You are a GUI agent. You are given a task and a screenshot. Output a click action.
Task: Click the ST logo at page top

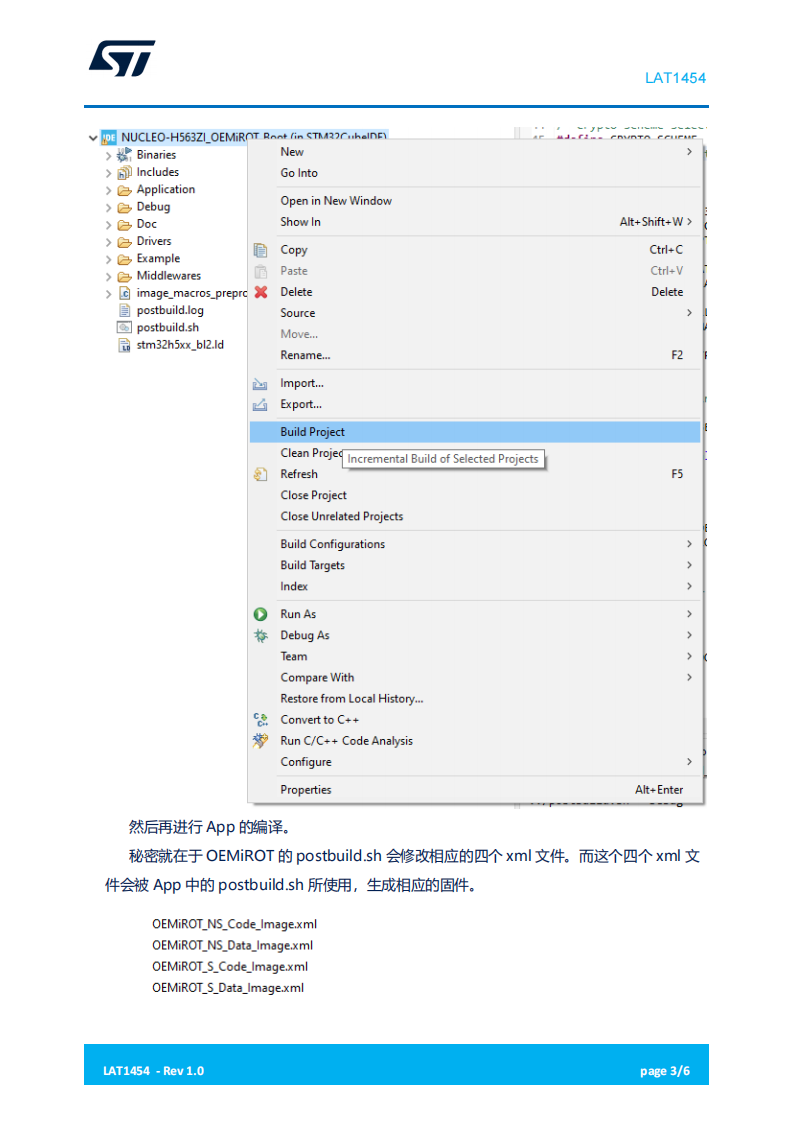point(122,58)
